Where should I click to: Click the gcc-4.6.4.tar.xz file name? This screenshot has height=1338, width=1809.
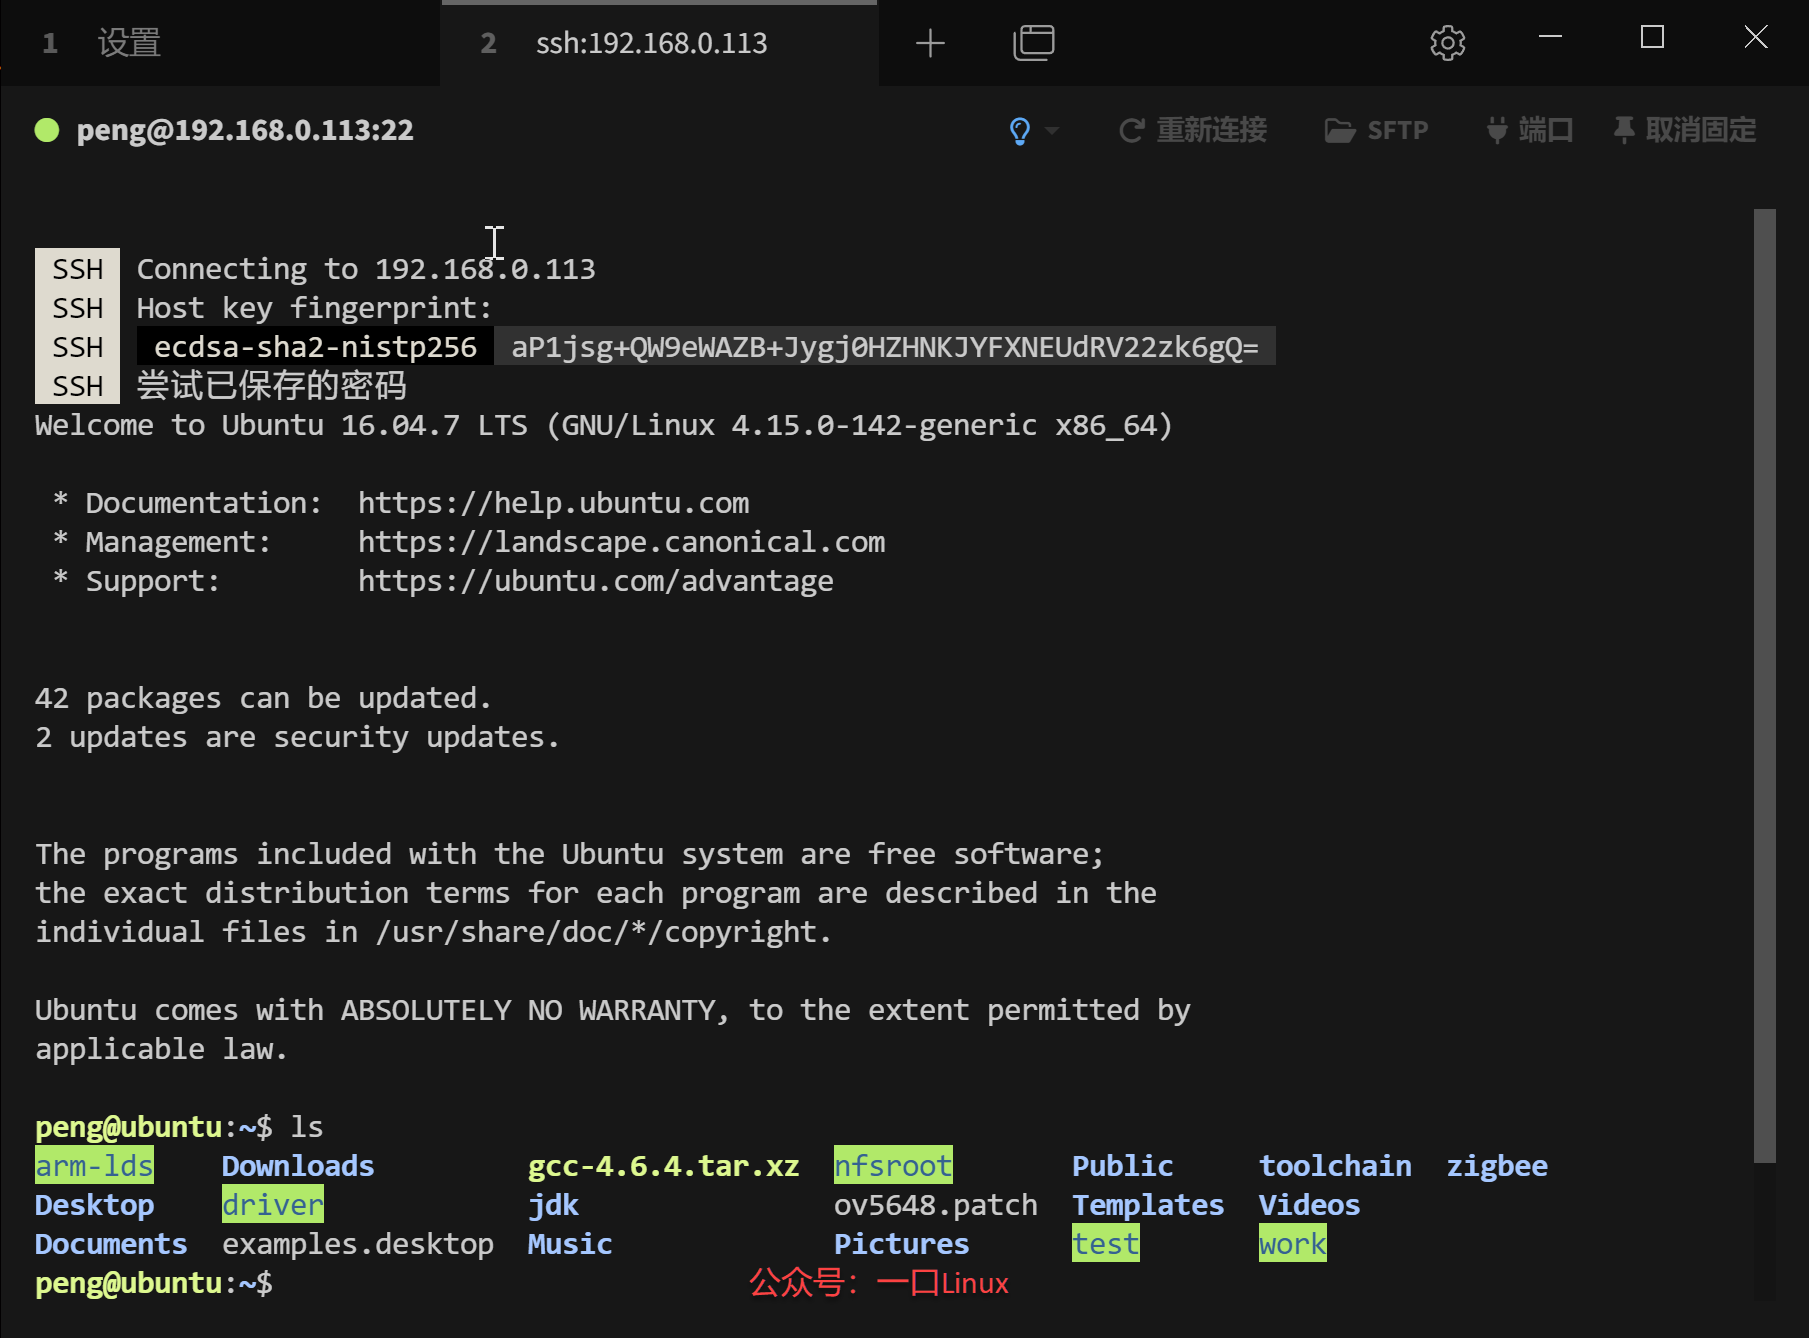click(664, 1166)
